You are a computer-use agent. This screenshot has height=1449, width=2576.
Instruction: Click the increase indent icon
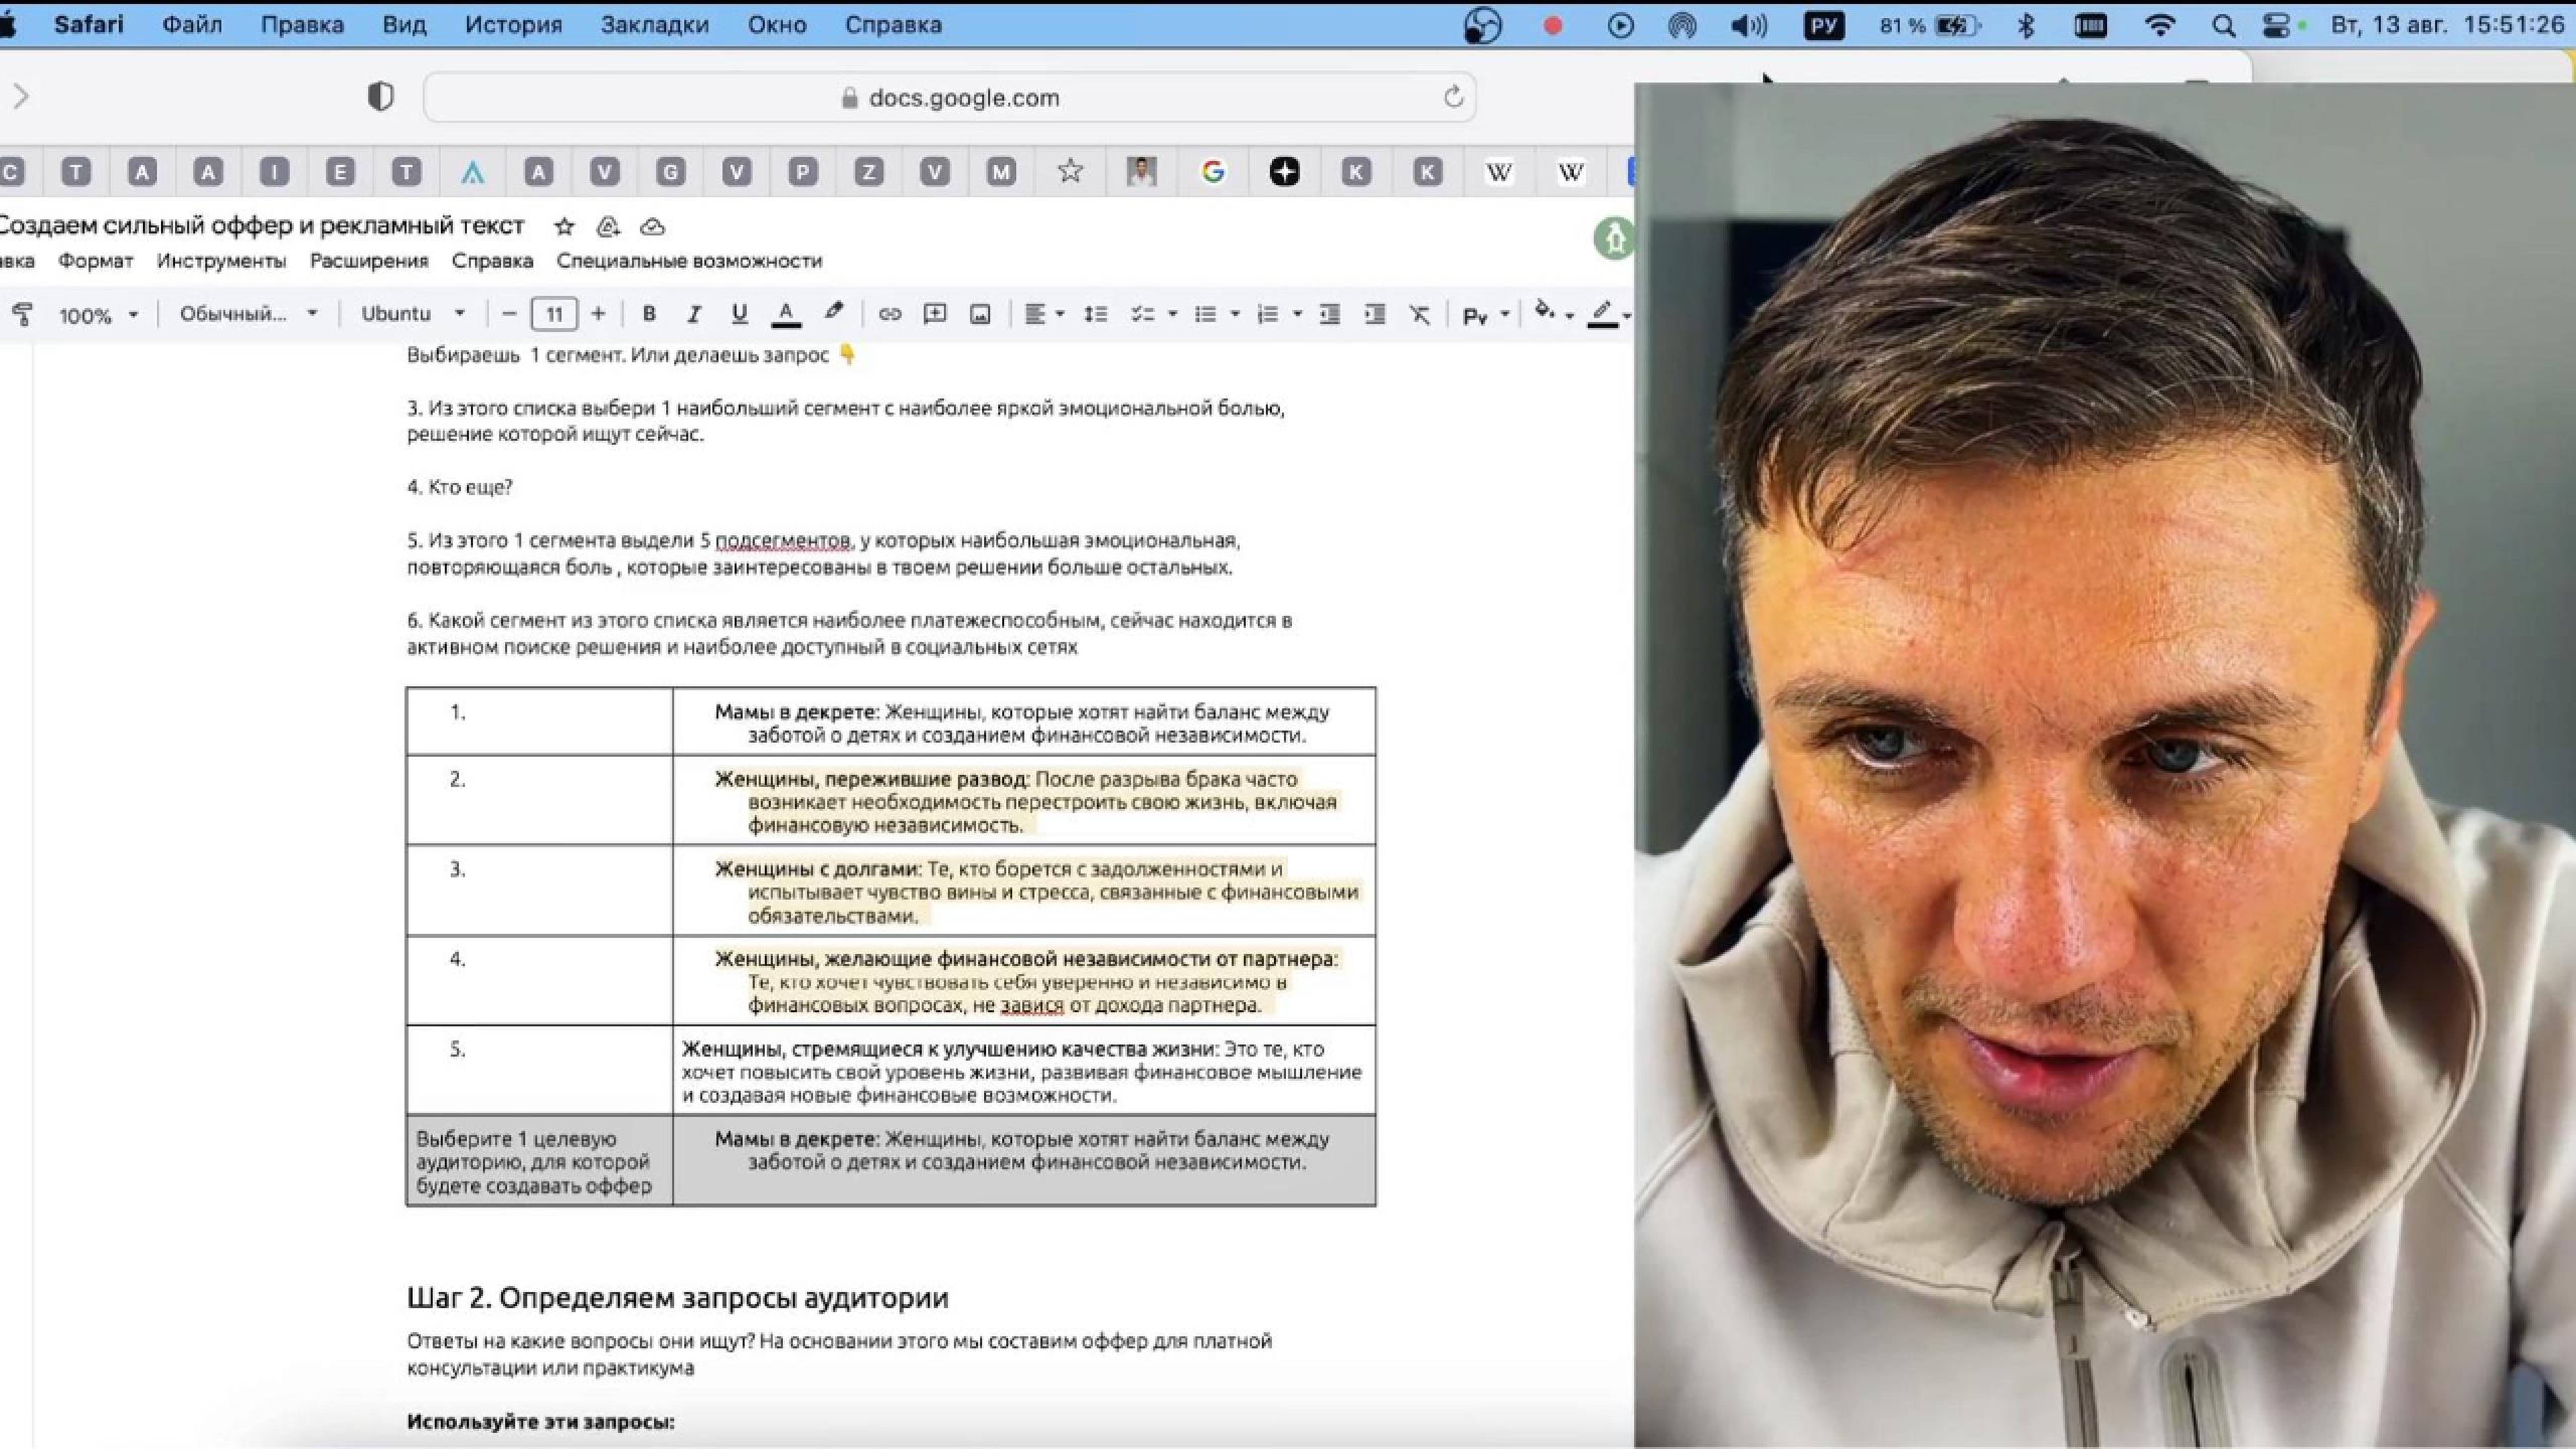click(1375, 314)
